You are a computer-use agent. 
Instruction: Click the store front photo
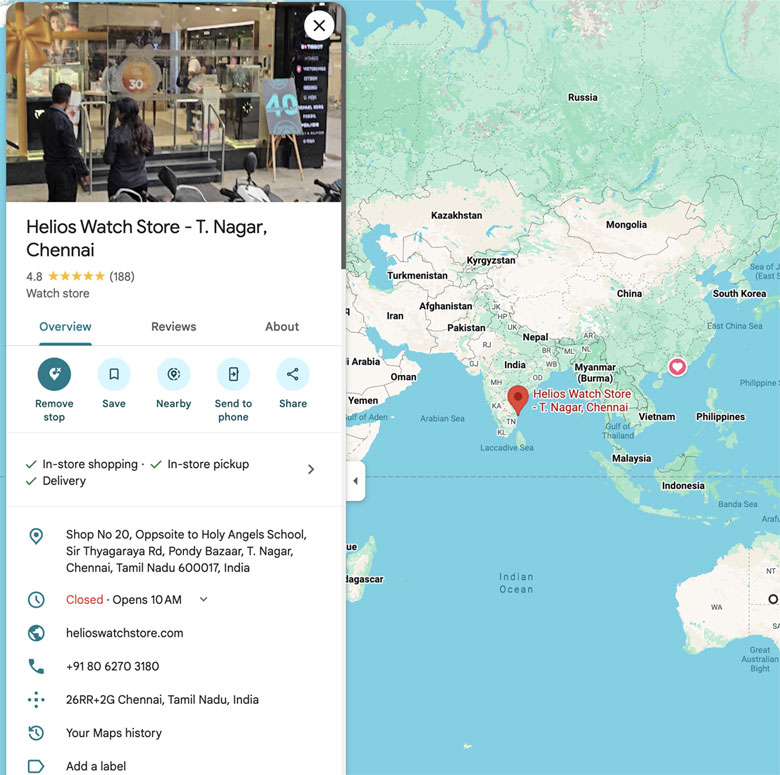point(174,102)
